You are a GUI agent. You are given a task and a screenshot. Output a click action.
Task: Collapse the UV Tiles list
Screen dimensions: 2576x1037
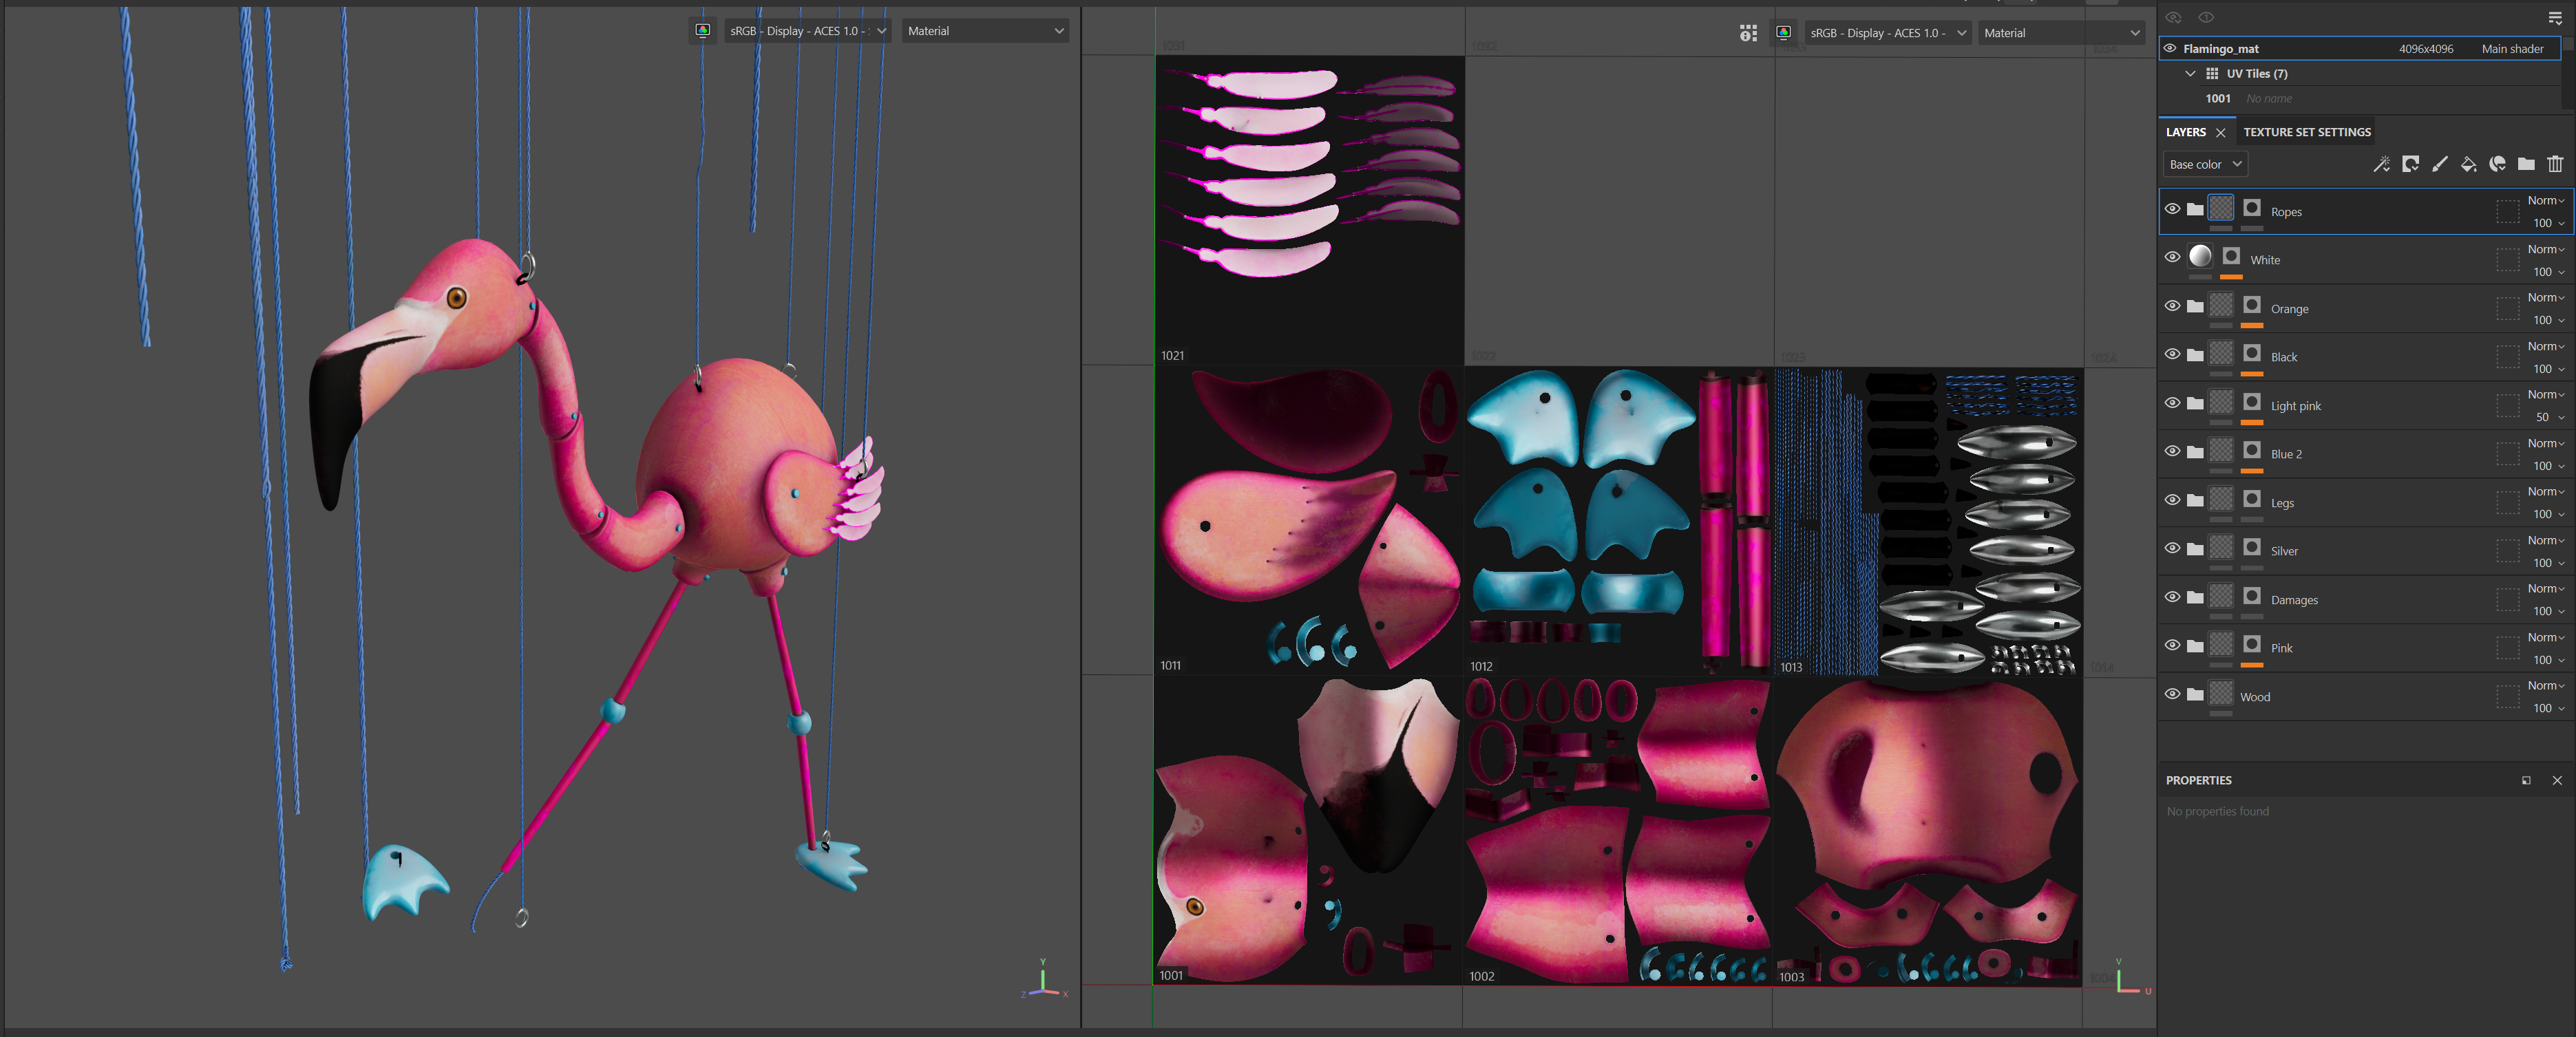click(x=2190, y=73)
